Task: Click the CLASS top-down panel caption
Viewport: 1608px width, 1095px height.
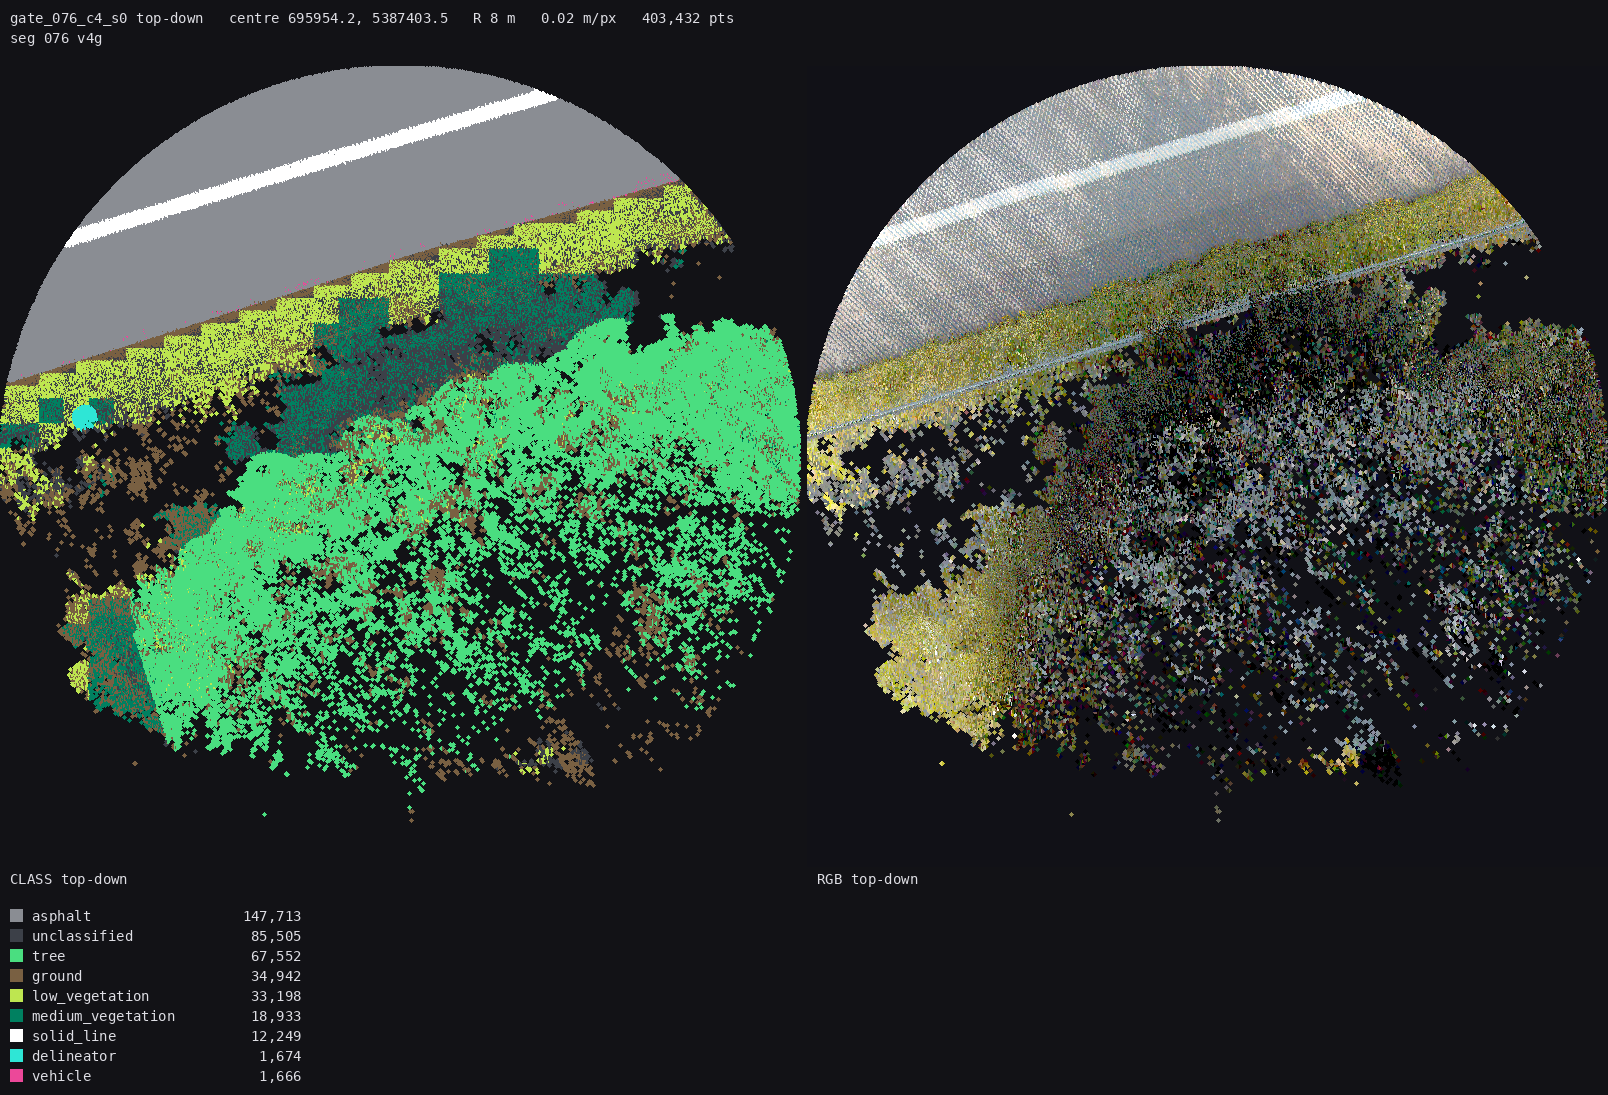Action: point(69,879)
